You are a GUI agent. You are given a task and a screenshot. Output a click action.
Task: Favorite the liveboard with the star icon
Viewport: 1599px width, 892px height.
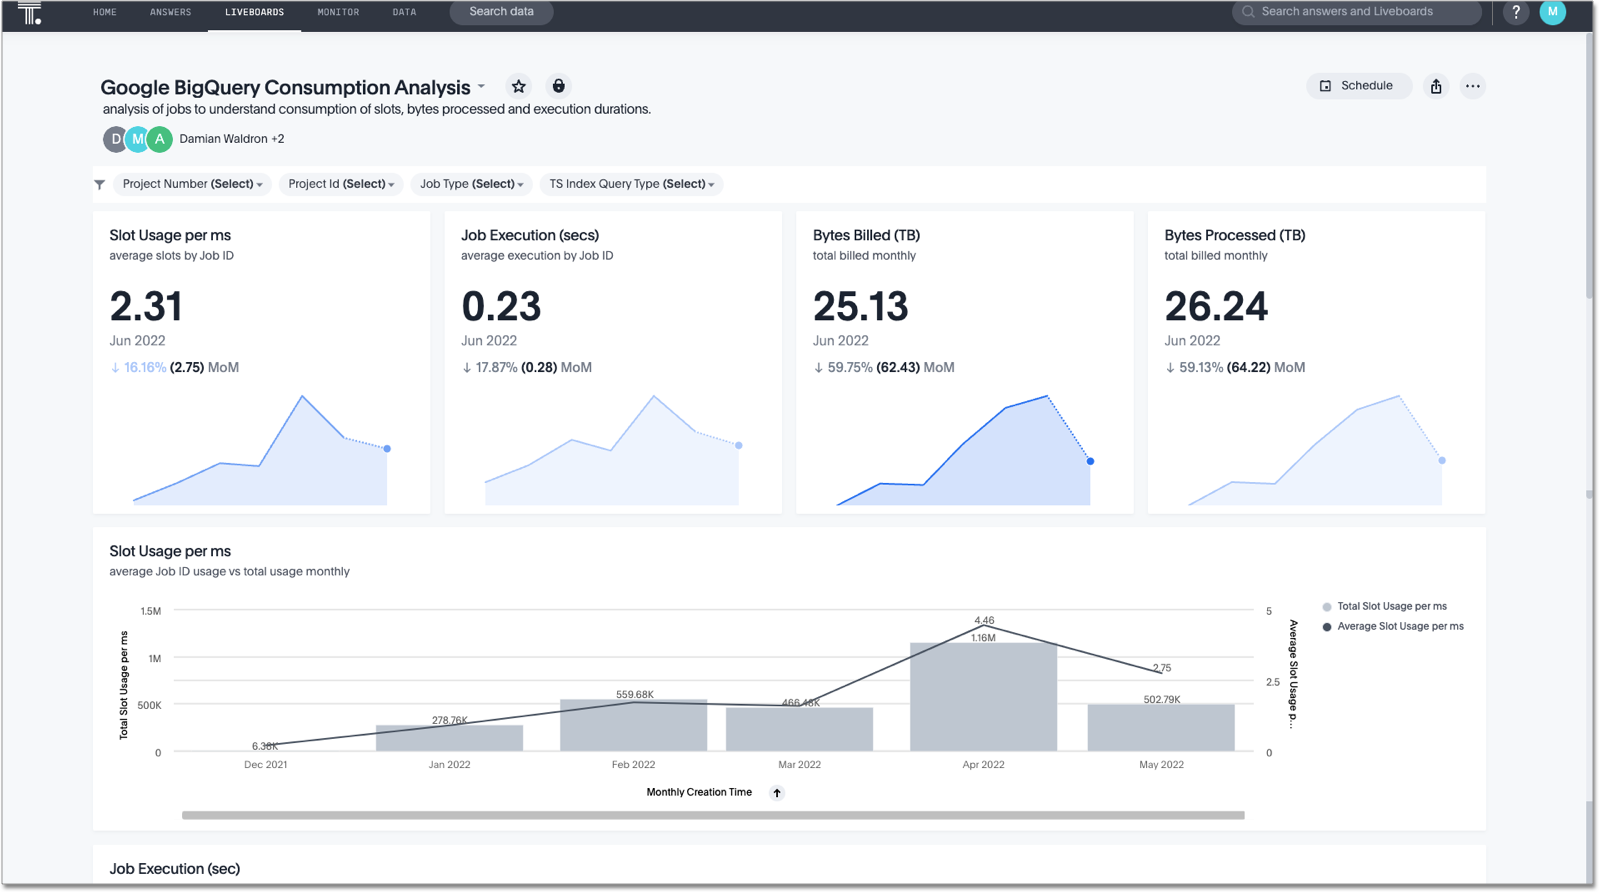518,86
